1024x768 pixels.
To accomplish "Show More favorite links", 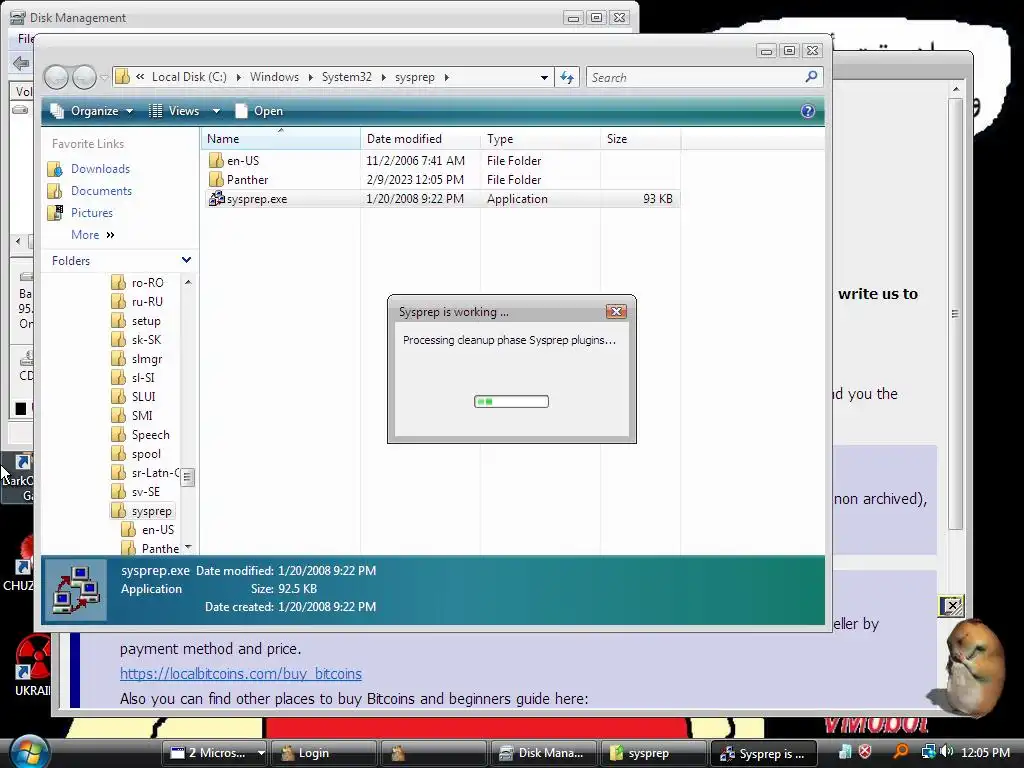I will (93, 235).
